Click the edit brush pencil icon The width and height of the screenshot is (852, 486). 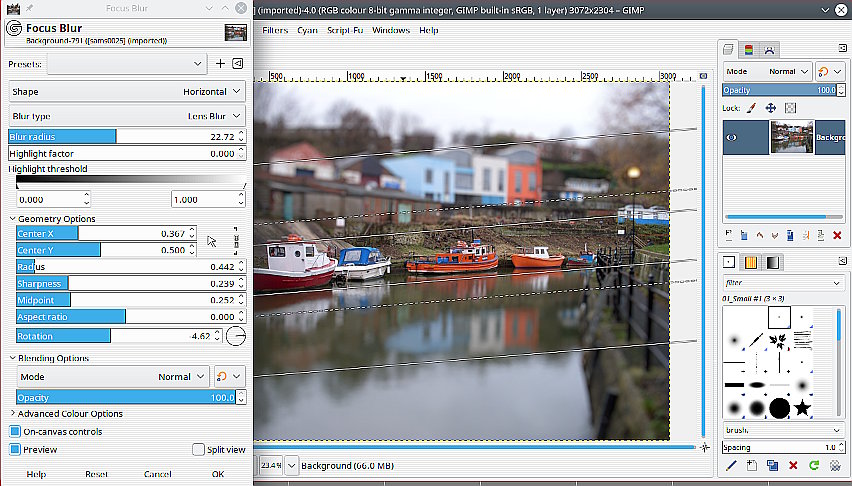(x=732, y=465)
